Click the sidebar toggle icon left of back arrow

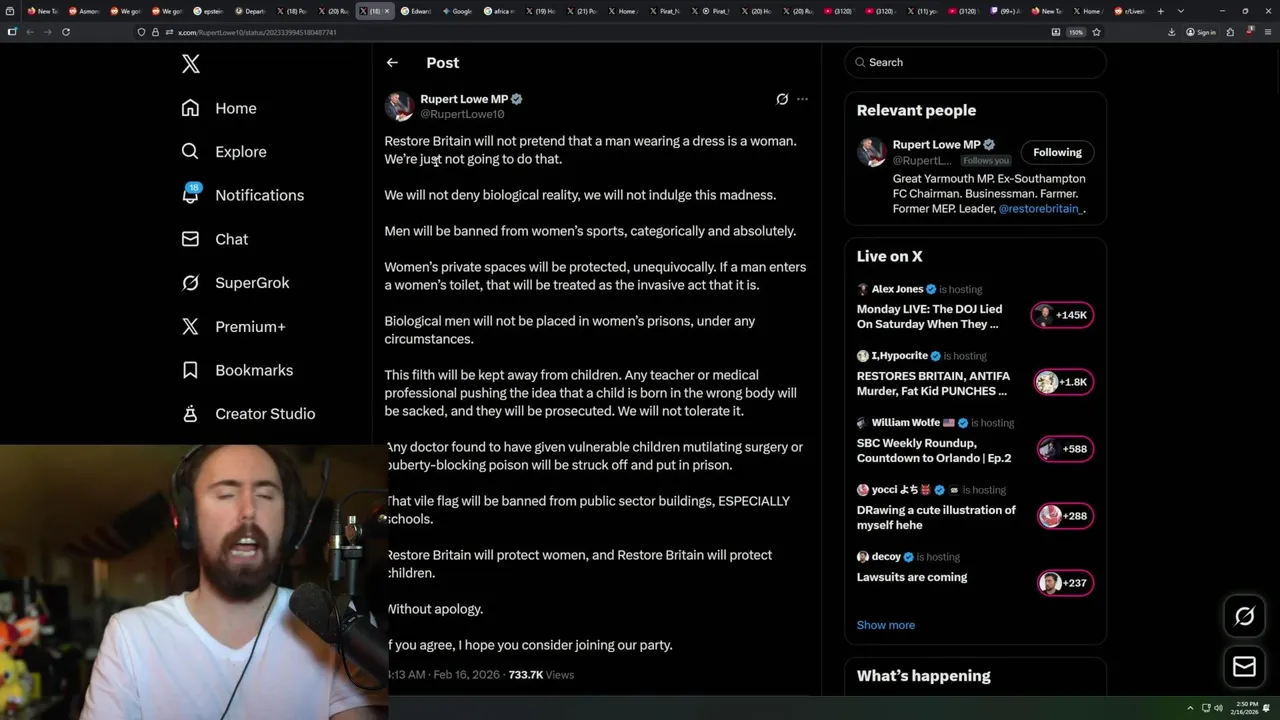[x=12, y=32]
